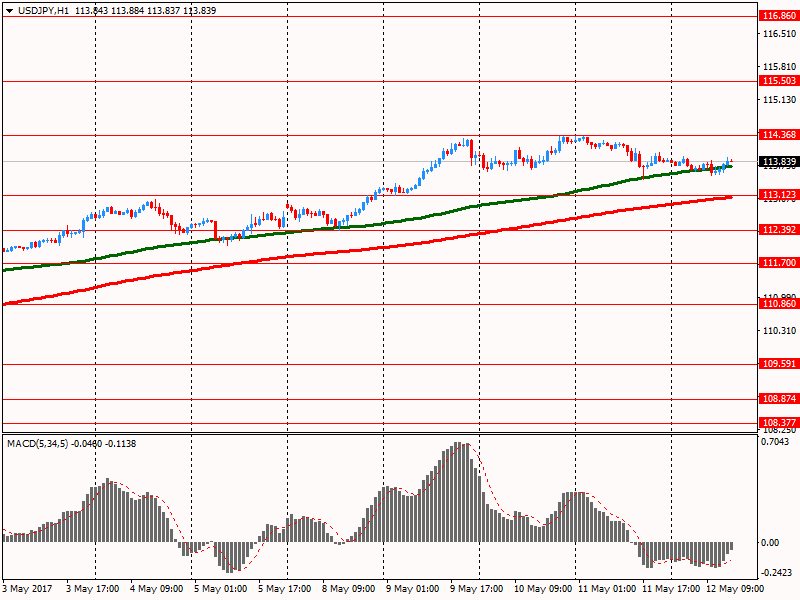
Task: Select the 110.860 price level tag
Action: (778, 304)
